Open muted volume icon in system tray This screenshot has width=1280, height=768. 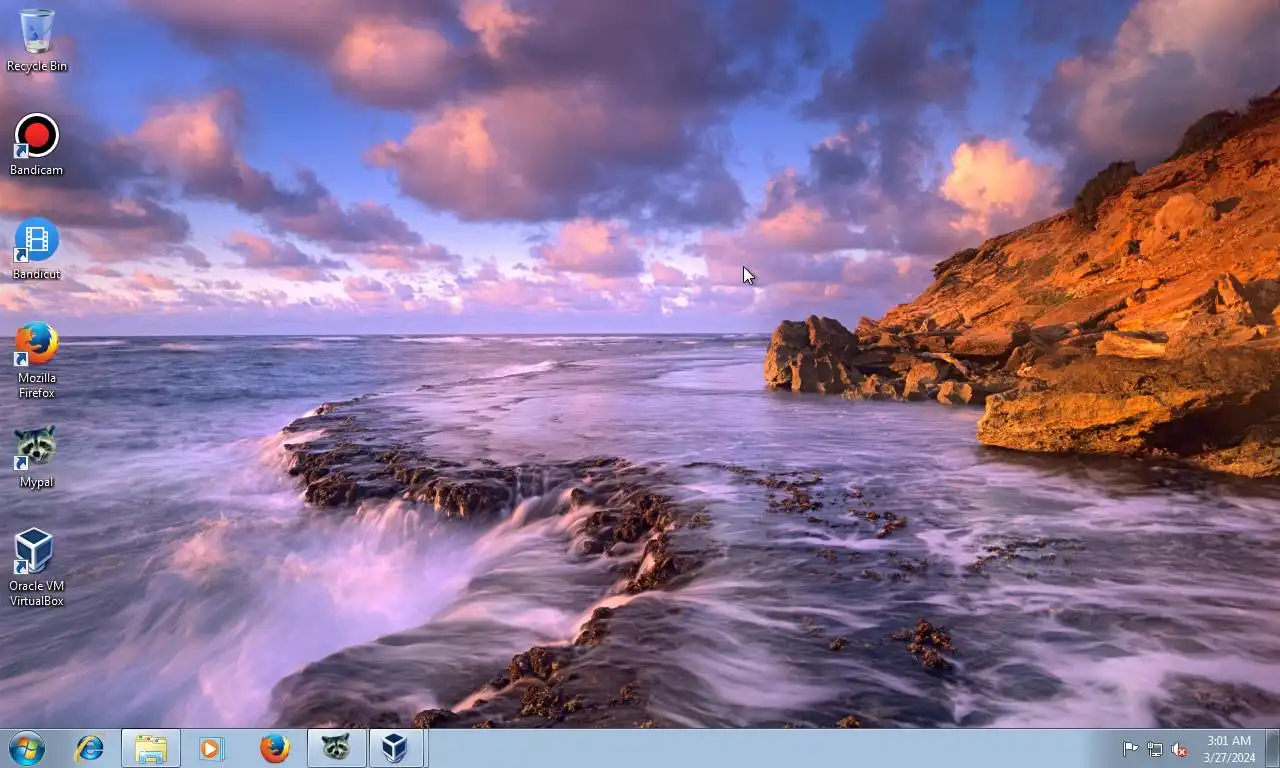click(1180, 749)
